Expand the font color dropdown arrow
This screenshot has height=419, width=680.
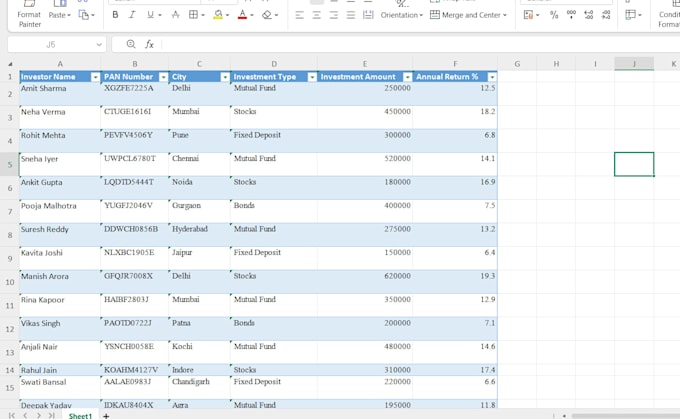(x=252, y=15)
